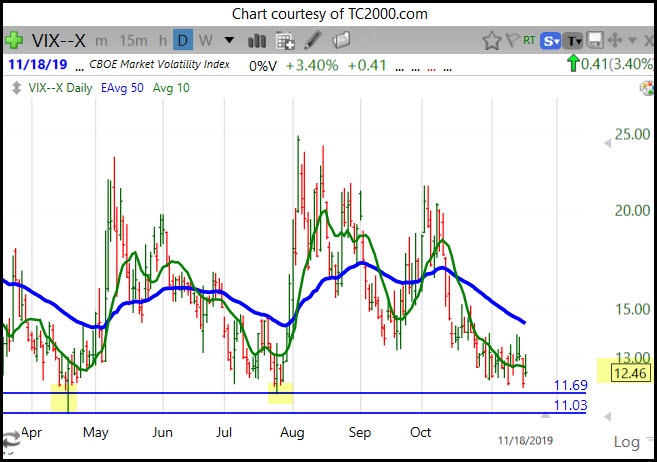Click the gray triangle marker near 25.00
This screenshot has width=657, height=462.
607,143
